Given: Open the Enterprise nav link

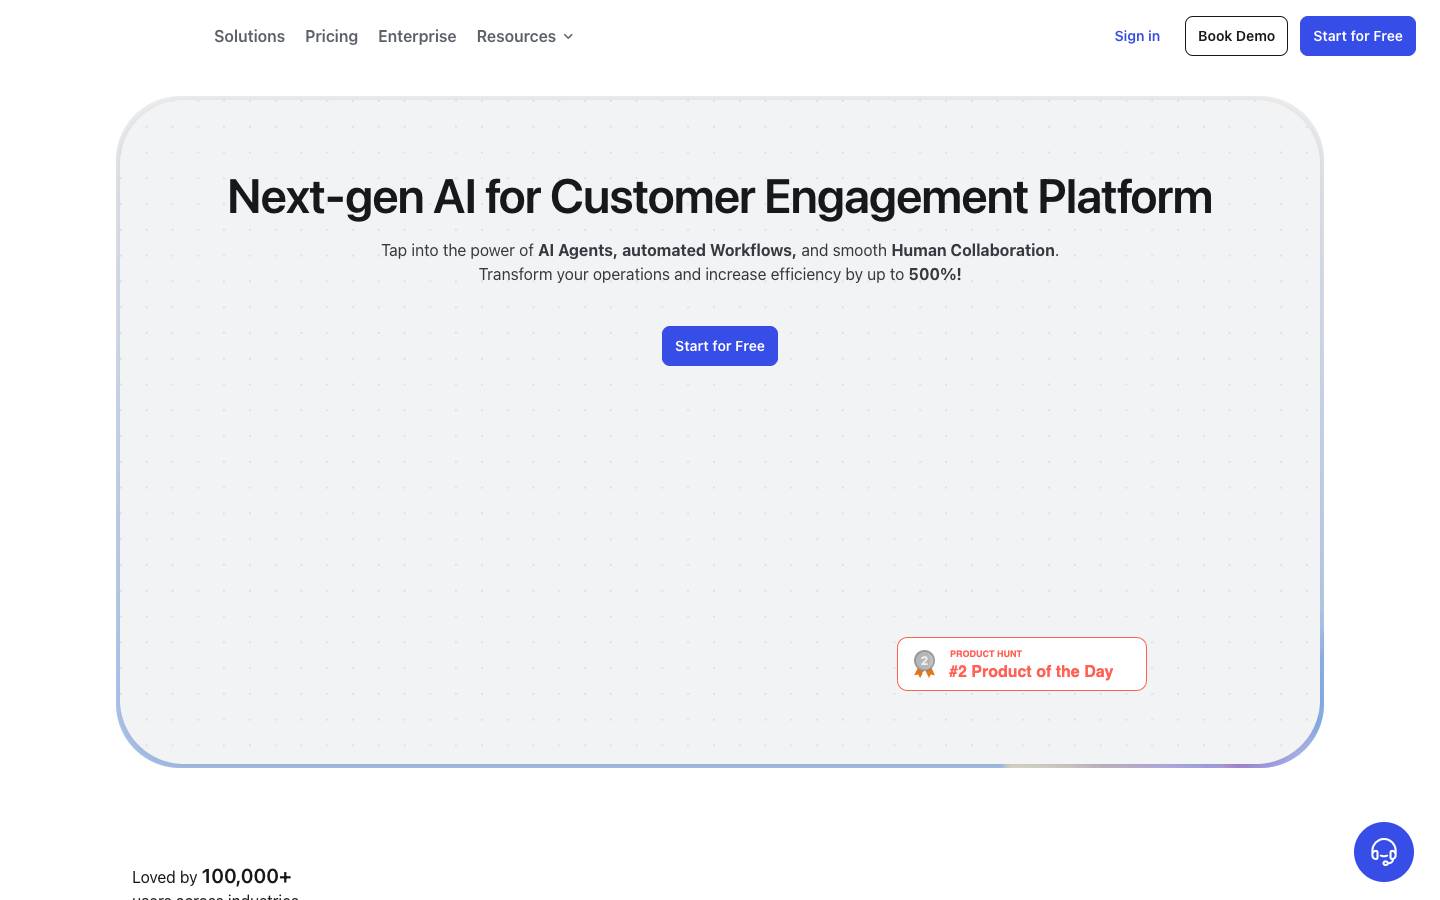Looking at the screenshot, I should point(417,36).
